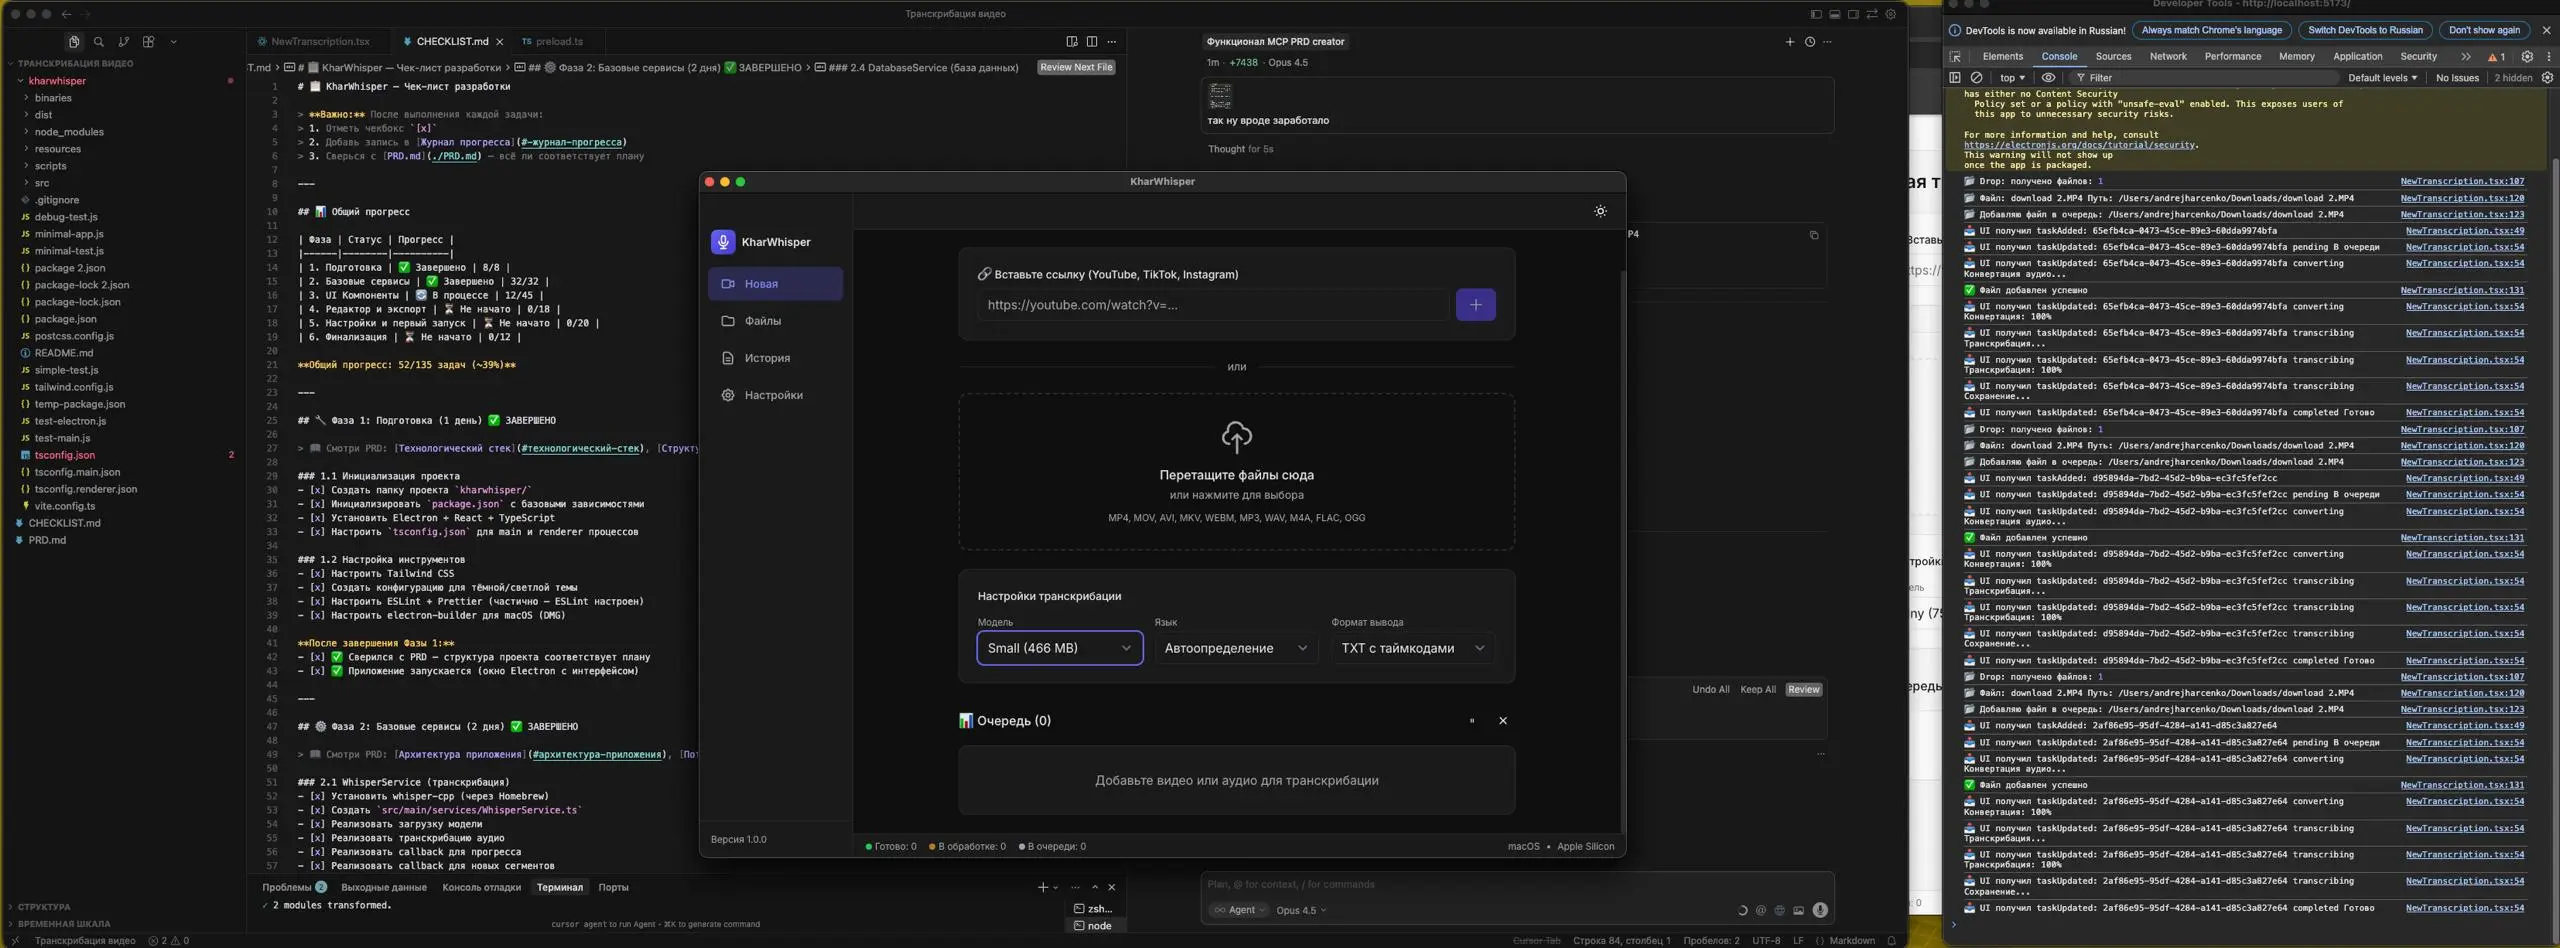Click the @ mention icon in chat input
Viewport: 2560px width, 948px height.
(1760, 910)
